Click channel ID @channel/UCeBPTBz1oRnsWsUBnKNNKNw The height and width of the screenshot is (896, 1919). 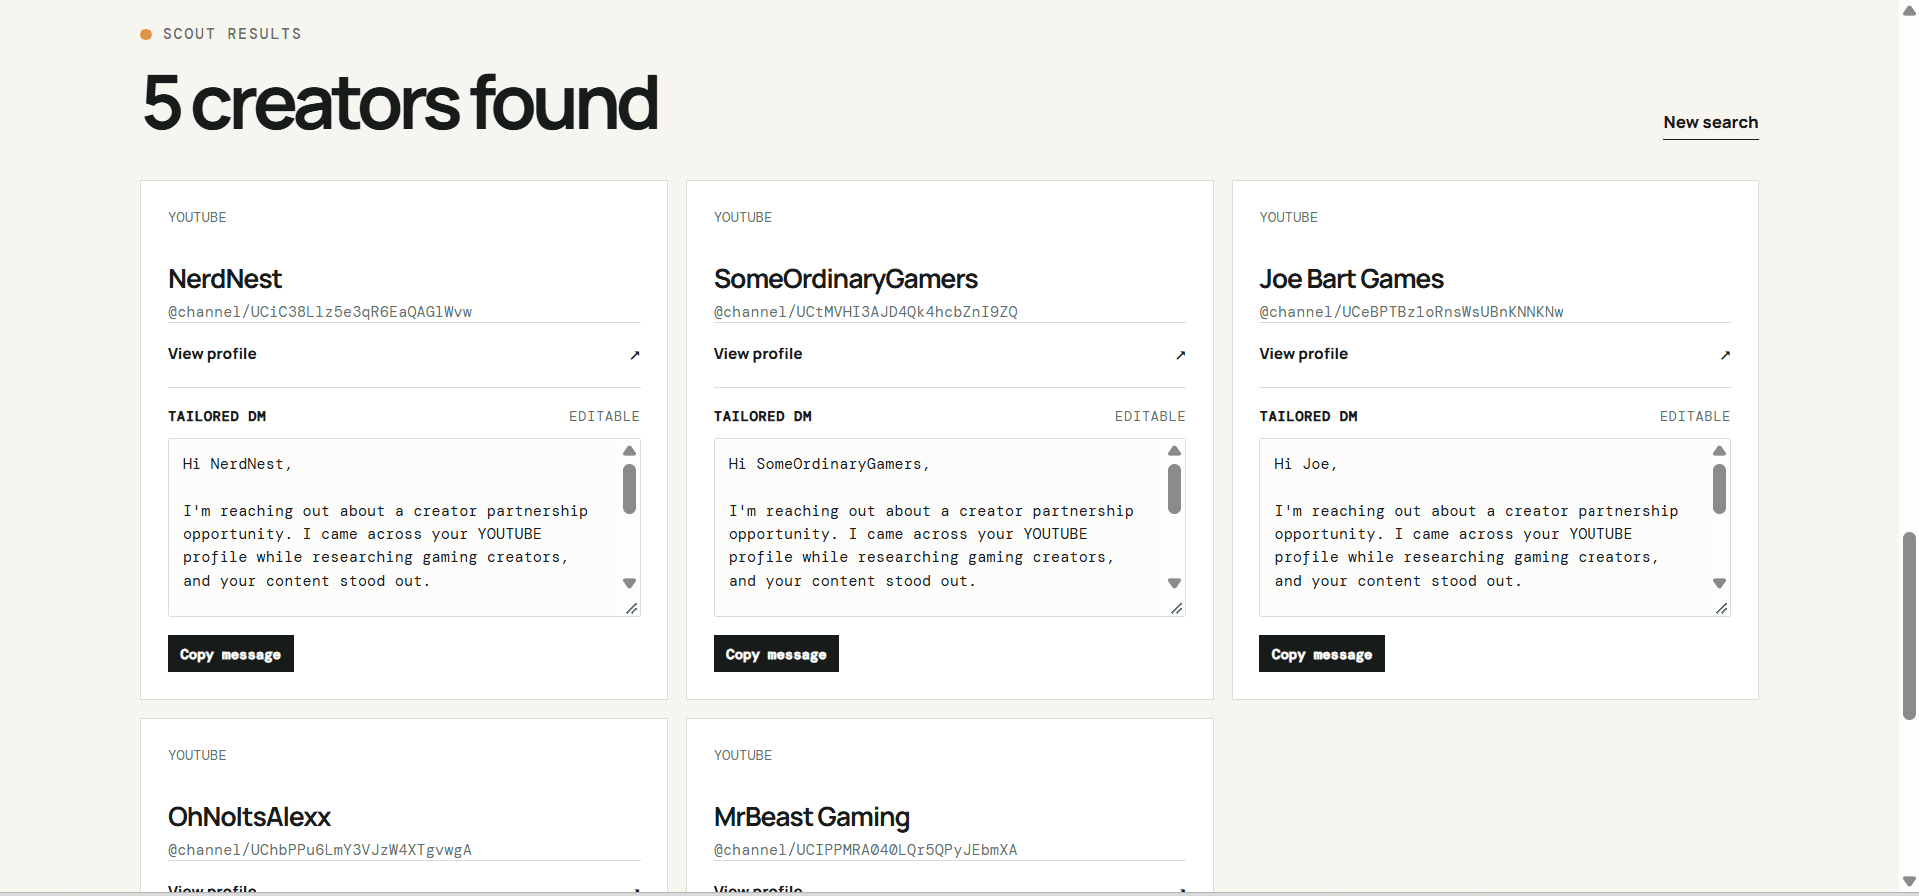pyautogui.click(x=1411, y=312)
